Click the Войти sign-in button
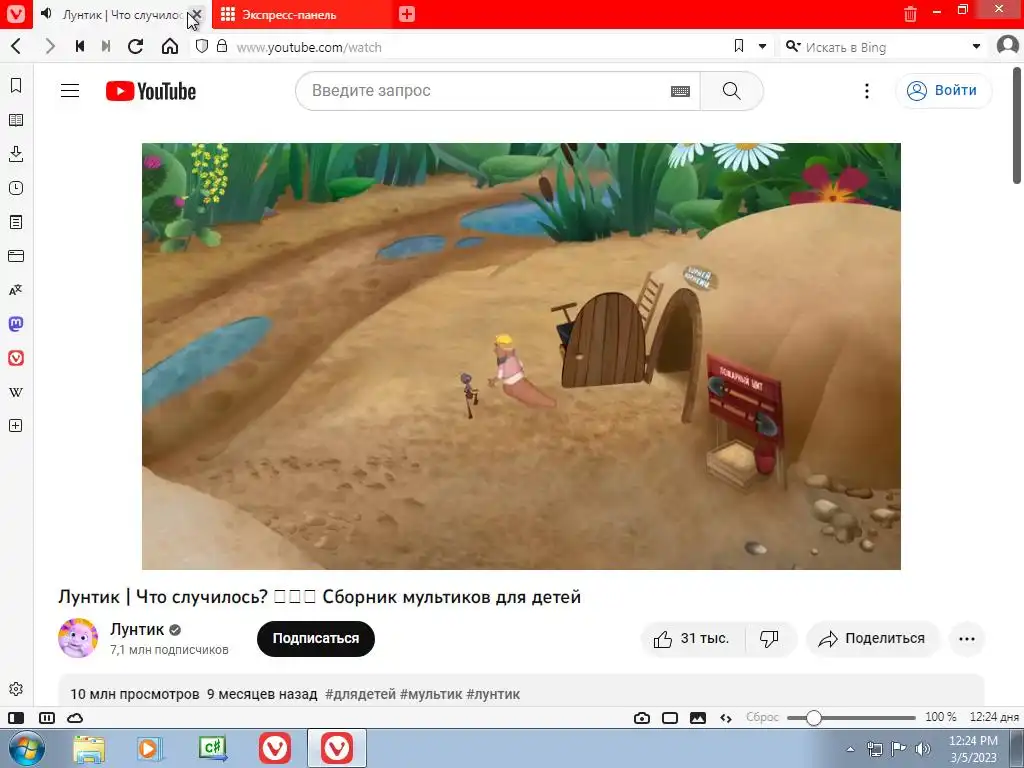1024x768 pixels. point(942,91)
